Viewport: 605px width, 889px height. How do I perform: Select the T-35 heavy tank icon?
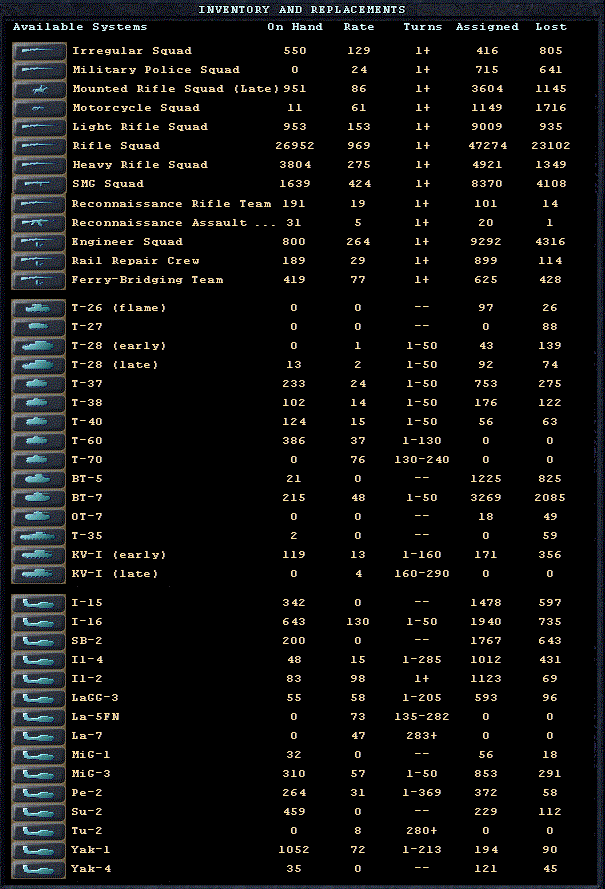pos(39,536)
